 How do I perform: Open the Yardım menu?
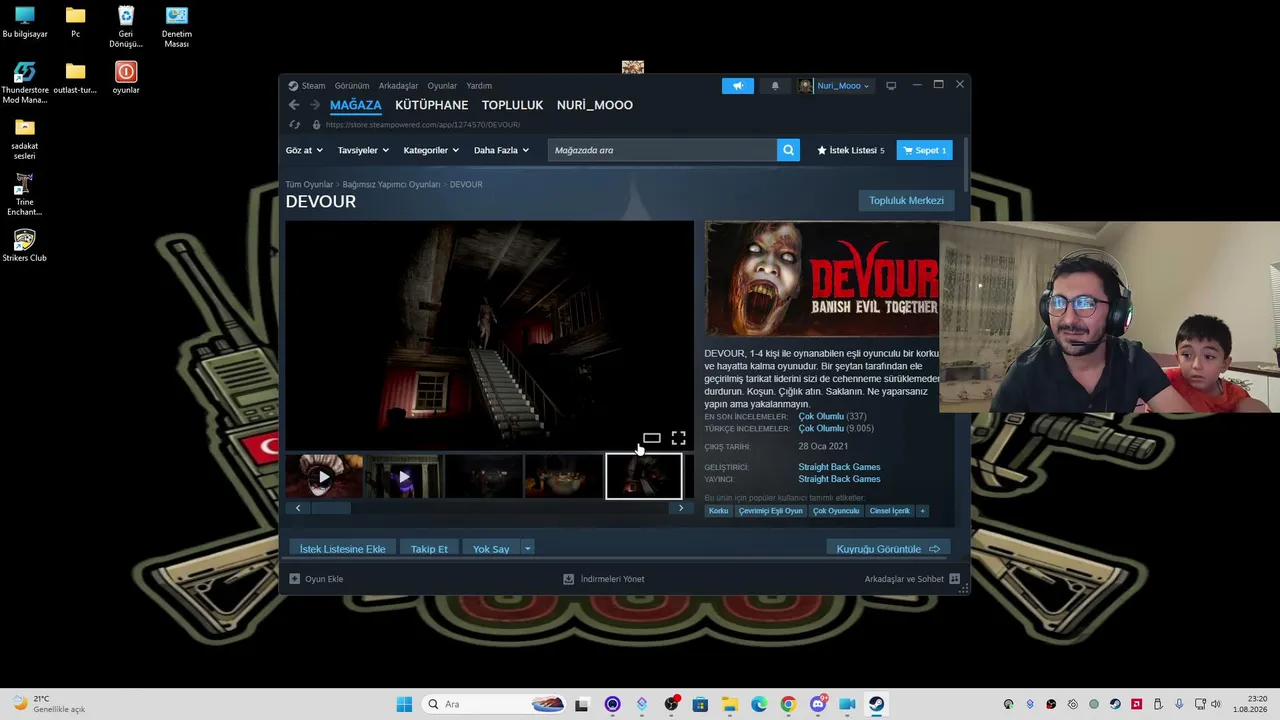pyautogui.click(x=479, y=86)
